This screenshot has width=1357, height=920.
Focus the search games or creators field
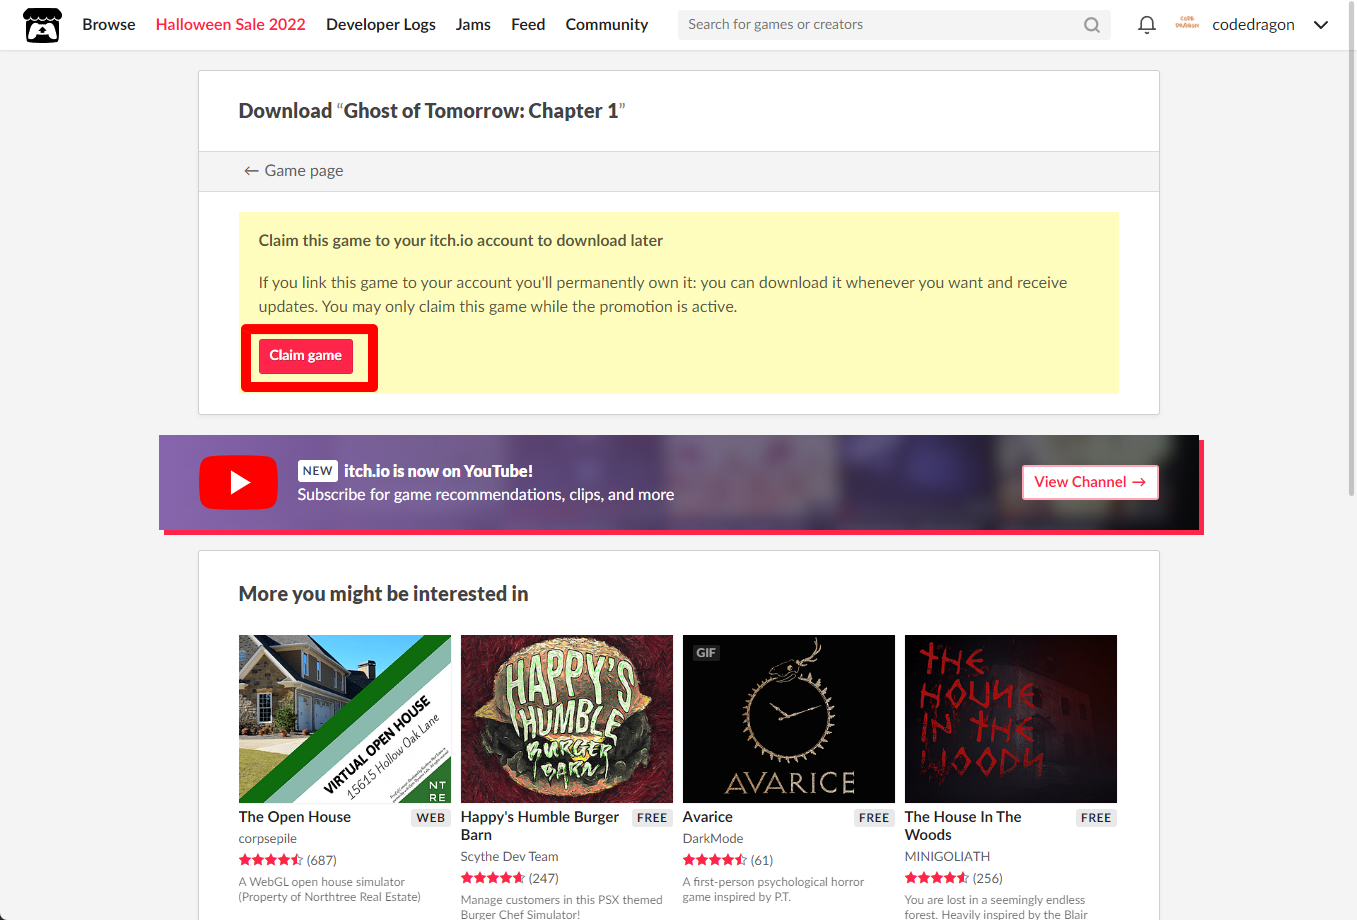[894, 25]
